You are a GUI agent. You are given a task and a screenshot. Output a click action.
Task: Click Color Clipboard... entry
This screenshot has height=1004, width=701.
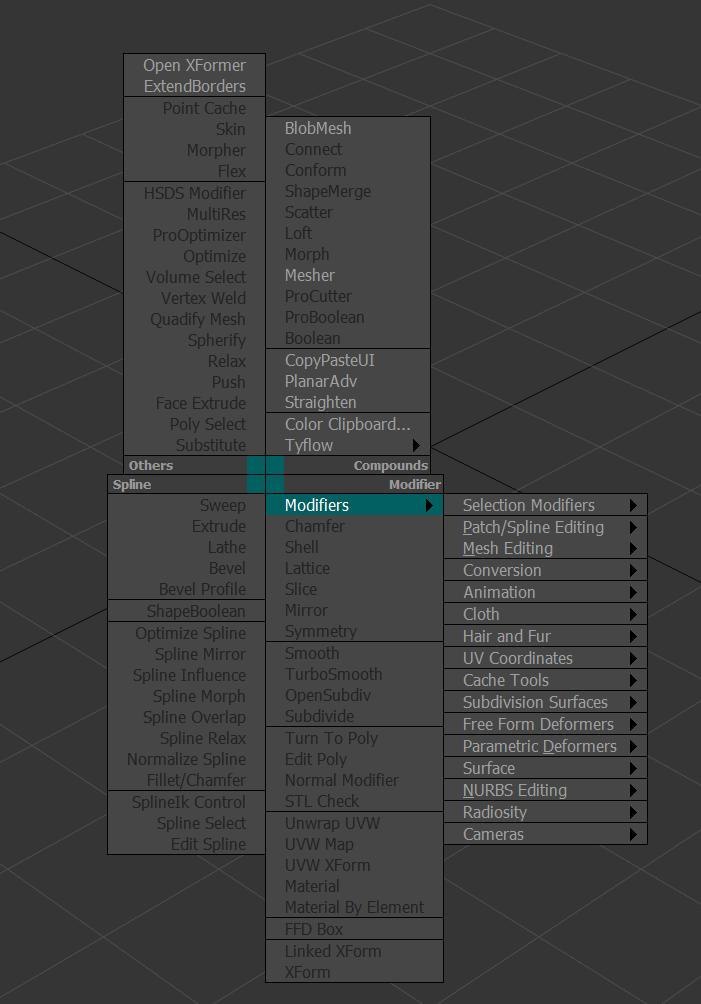348,424
